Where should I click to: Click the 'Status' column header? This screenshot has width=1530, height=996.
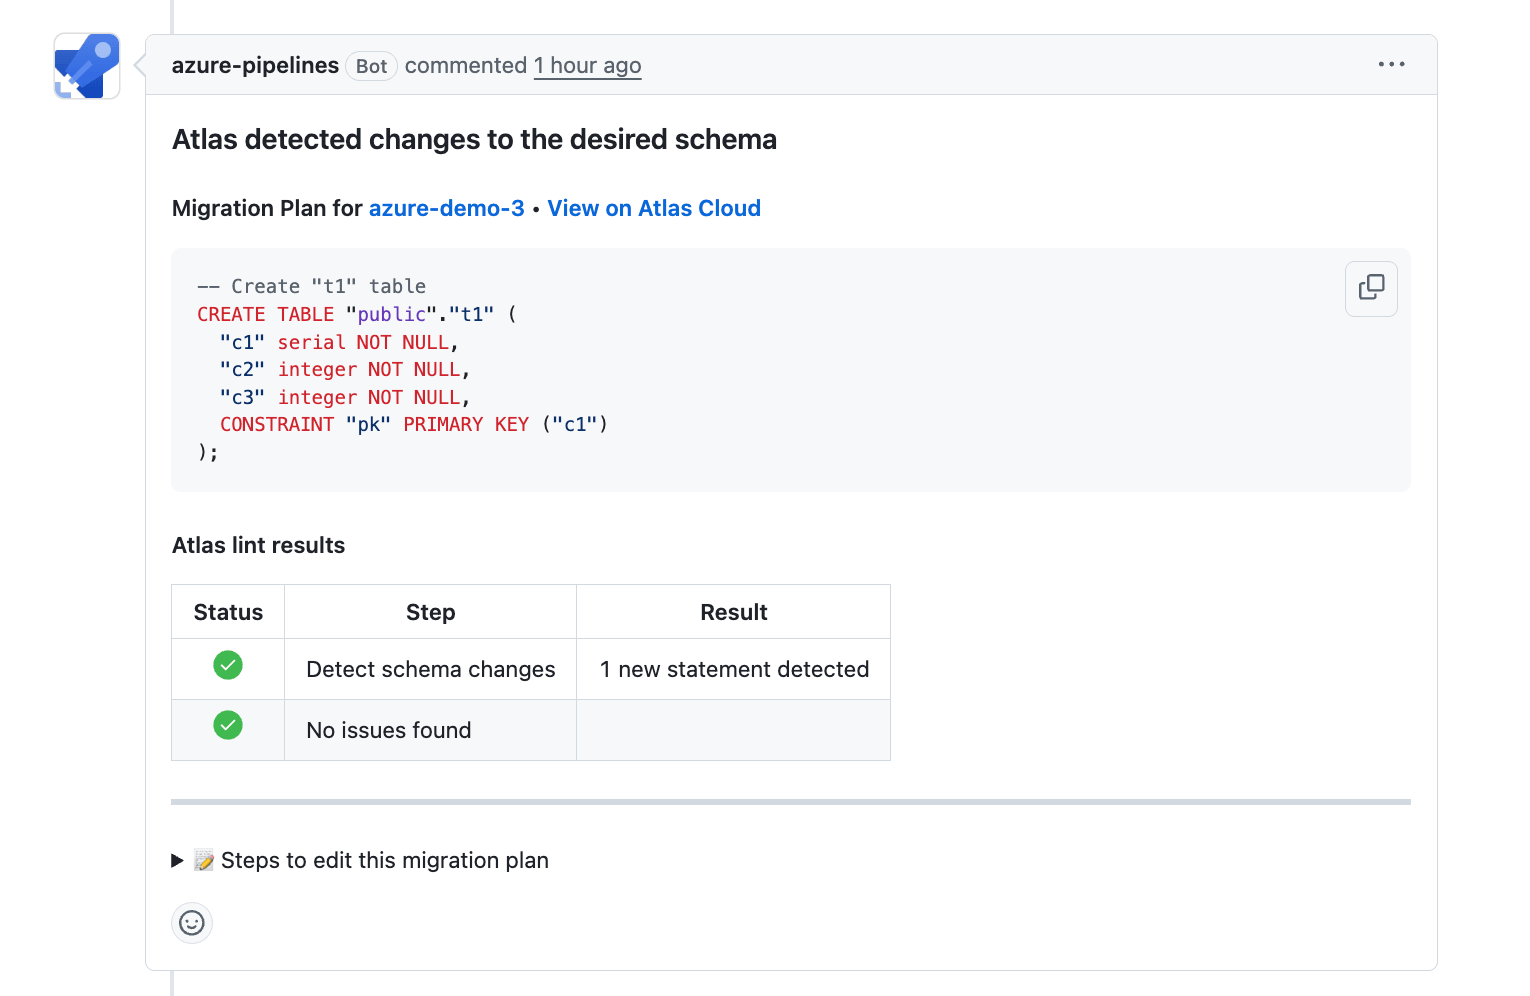228,612
